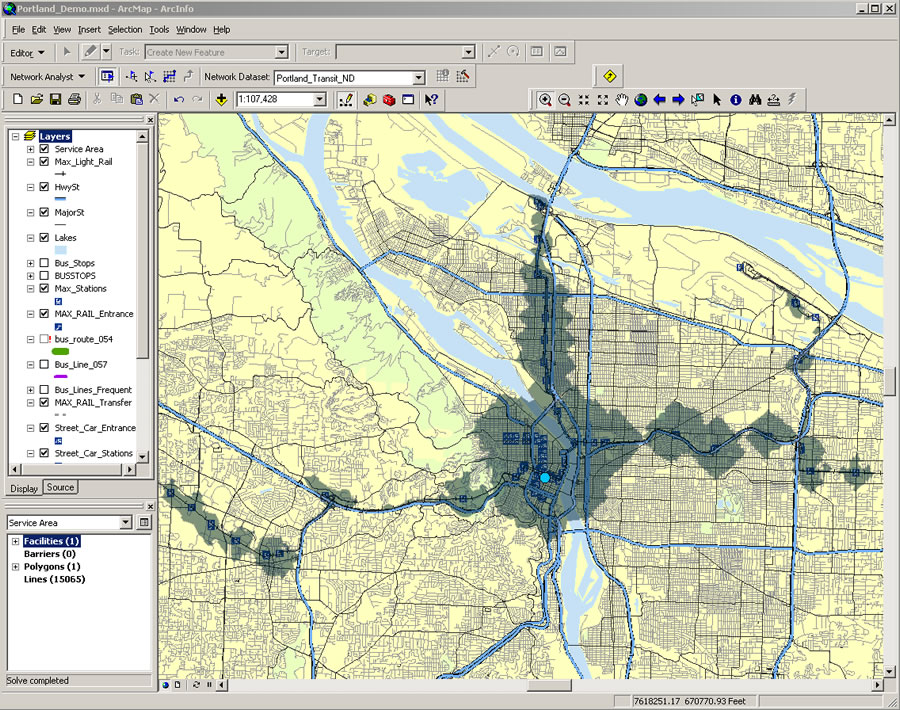Click the Layers root data frame

pos(55,136)
